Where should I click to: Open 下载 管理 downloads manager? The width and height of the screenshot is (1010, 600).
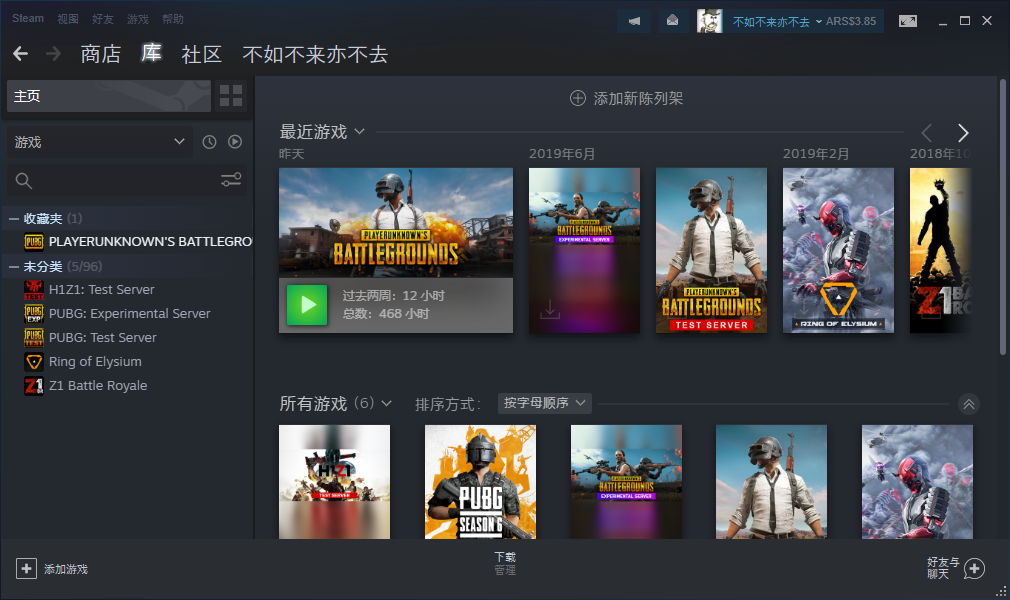[505, 563]
